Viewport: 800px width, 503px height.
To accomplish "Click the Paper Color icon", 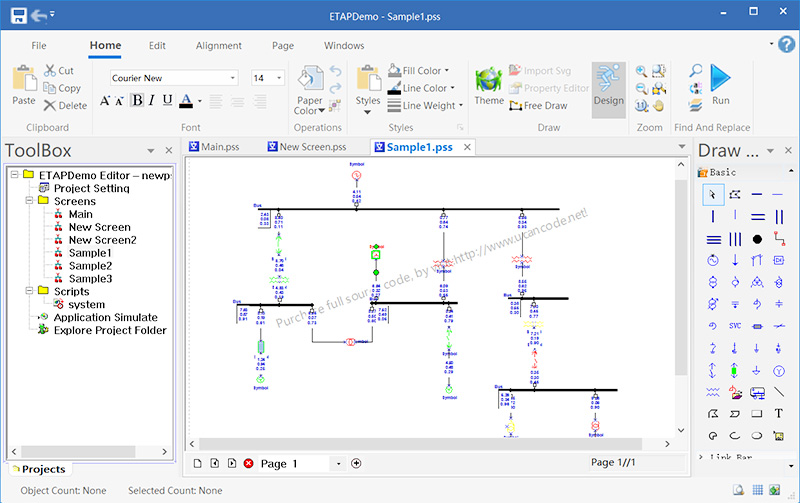I will [x=311, y=79].
